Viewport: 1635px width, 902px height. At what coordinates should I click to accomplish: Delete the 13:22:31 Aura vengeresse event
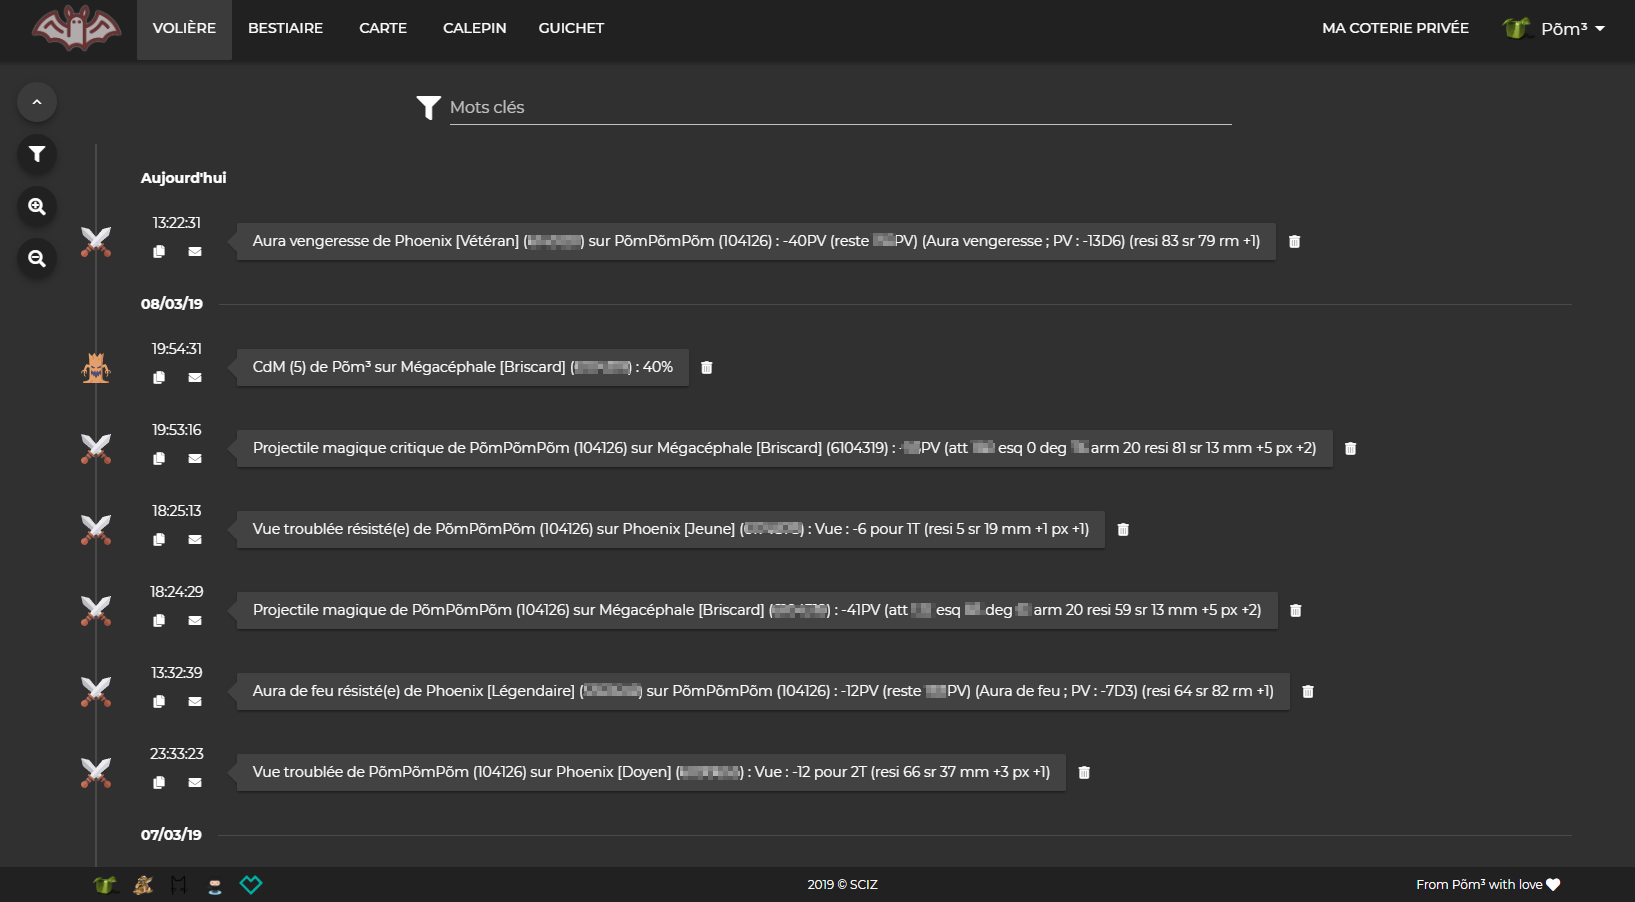click(x=1294, y=242)
